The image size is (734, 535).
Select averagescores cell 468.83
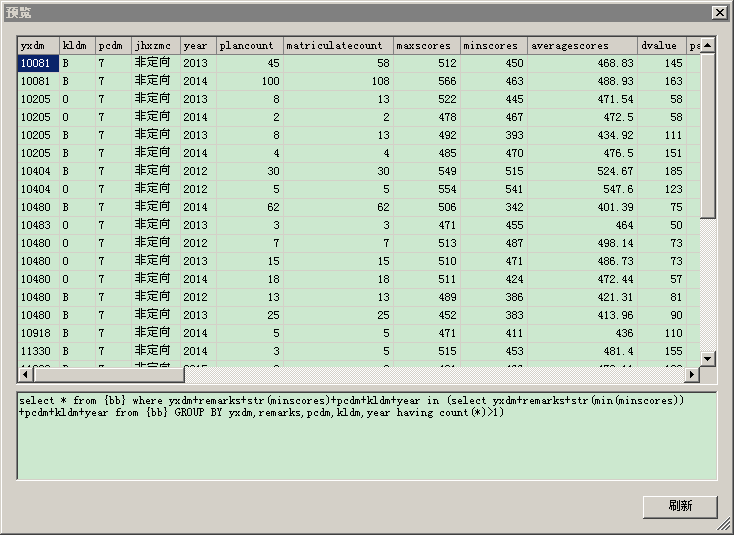(582, 63)
